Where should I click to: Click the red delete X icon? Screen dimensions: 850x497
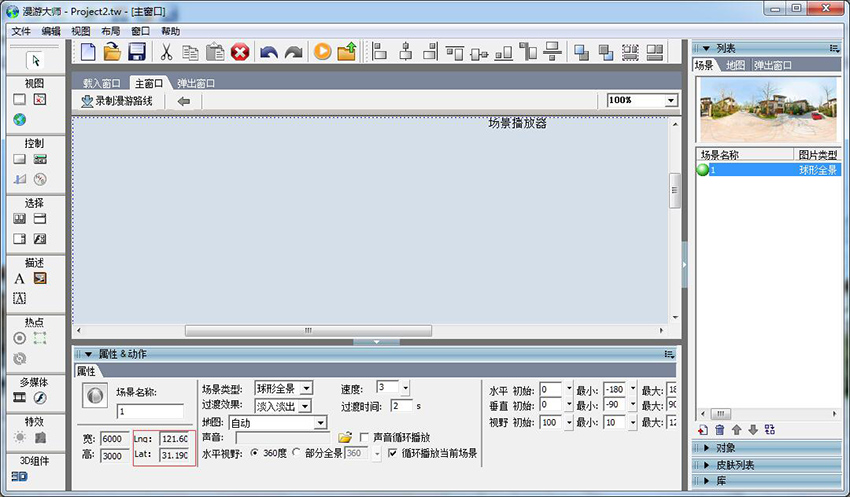[x=240, y=52]
